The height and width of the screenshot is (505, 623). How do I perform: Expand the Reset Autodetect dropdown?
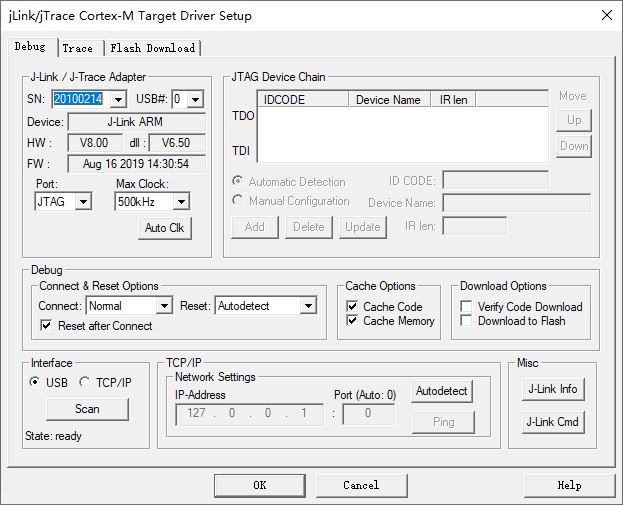308,306
